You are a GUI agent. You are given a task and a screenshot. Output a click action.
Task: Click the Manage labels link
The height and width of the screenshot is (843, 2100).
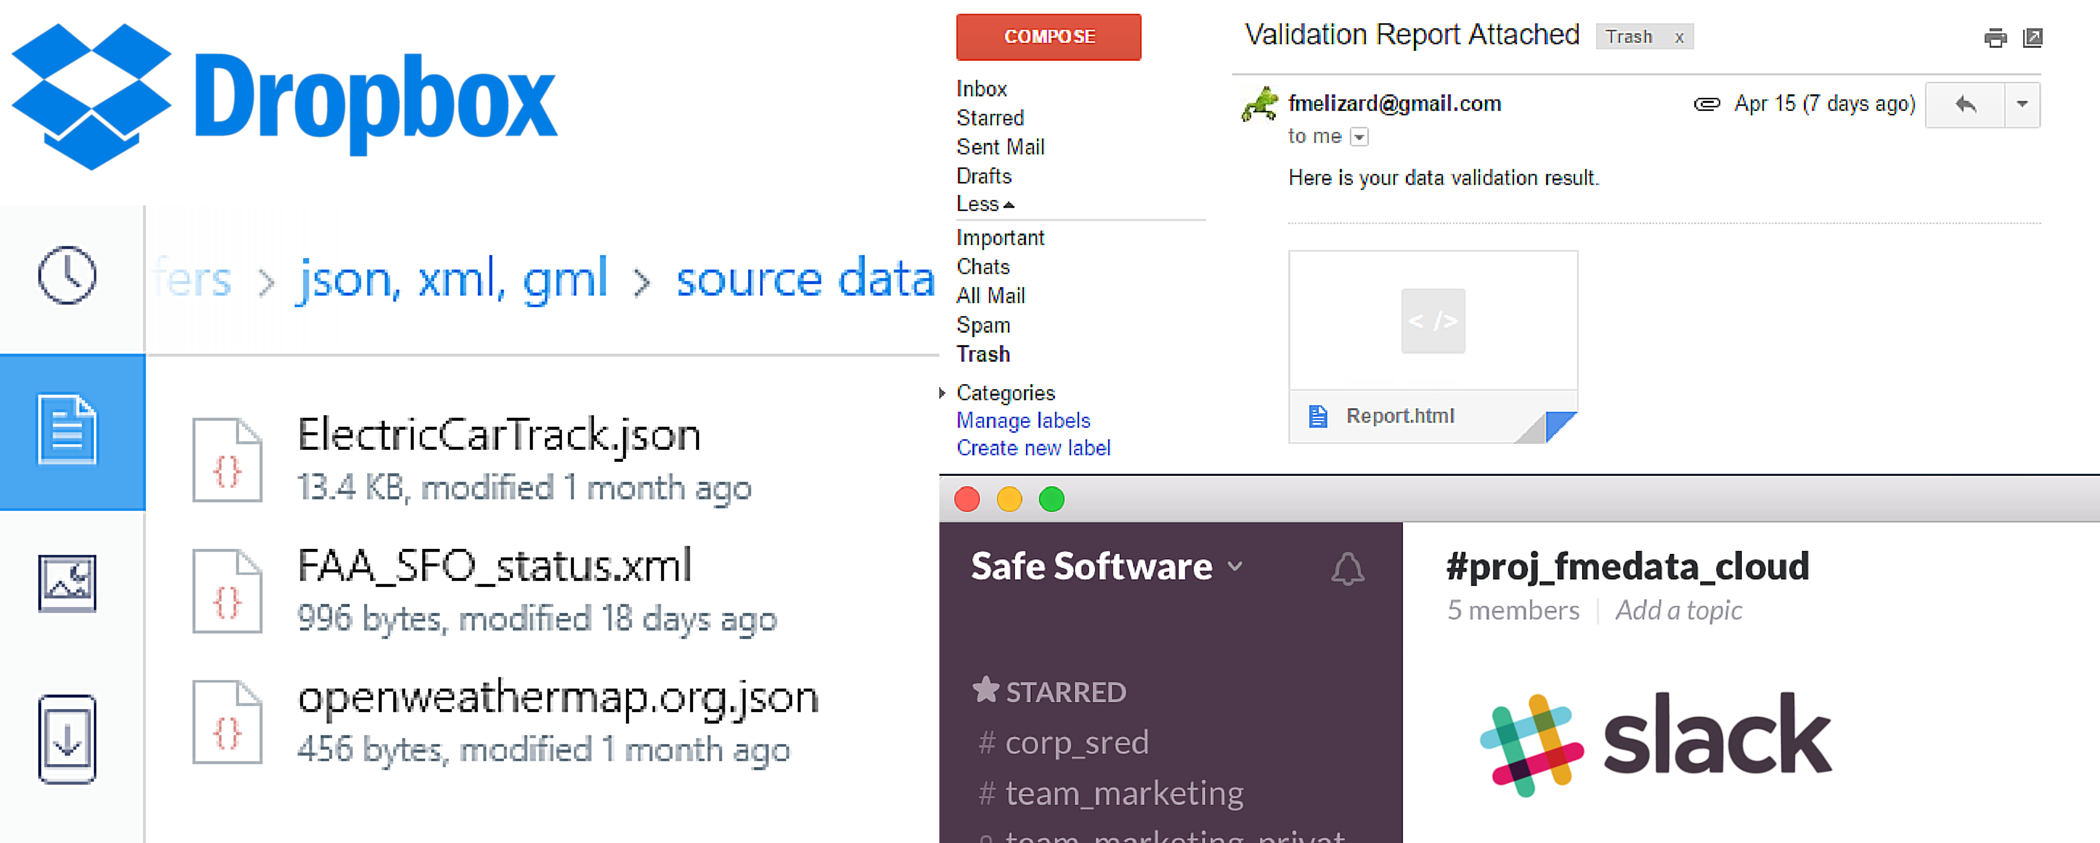[1023, 421]
